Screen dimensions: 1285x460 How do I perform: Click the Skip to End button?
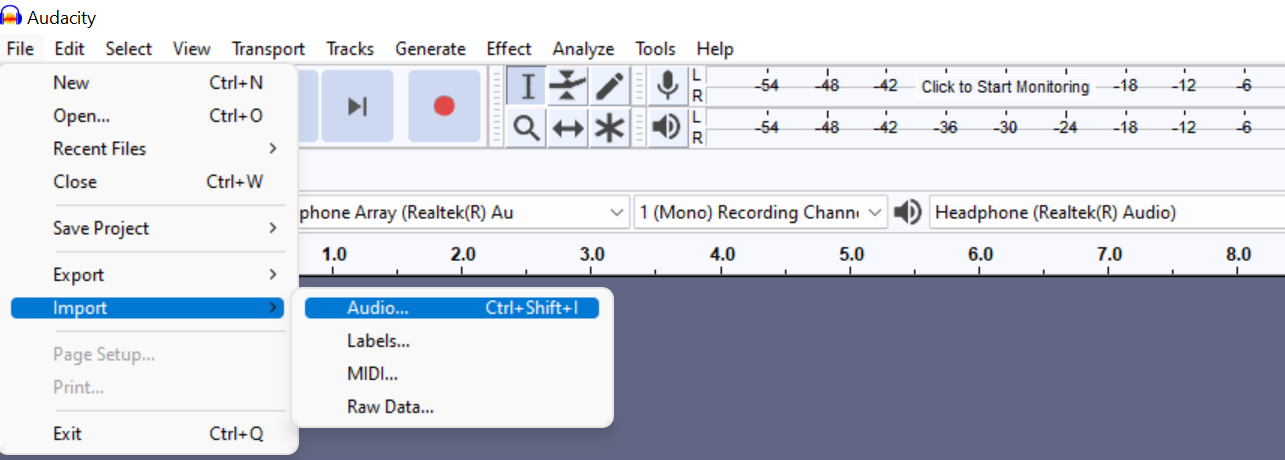357,106
